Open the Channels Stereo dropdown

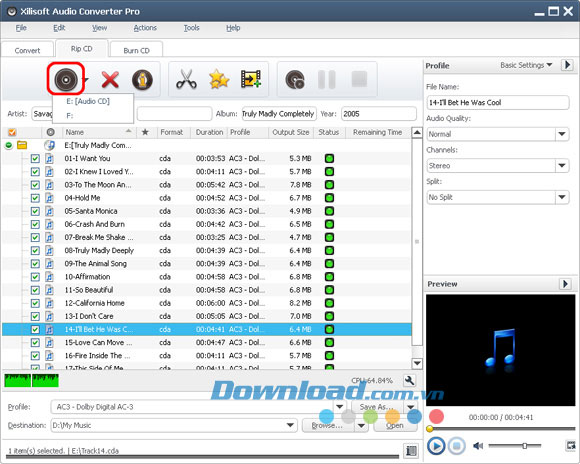[562, 165]
